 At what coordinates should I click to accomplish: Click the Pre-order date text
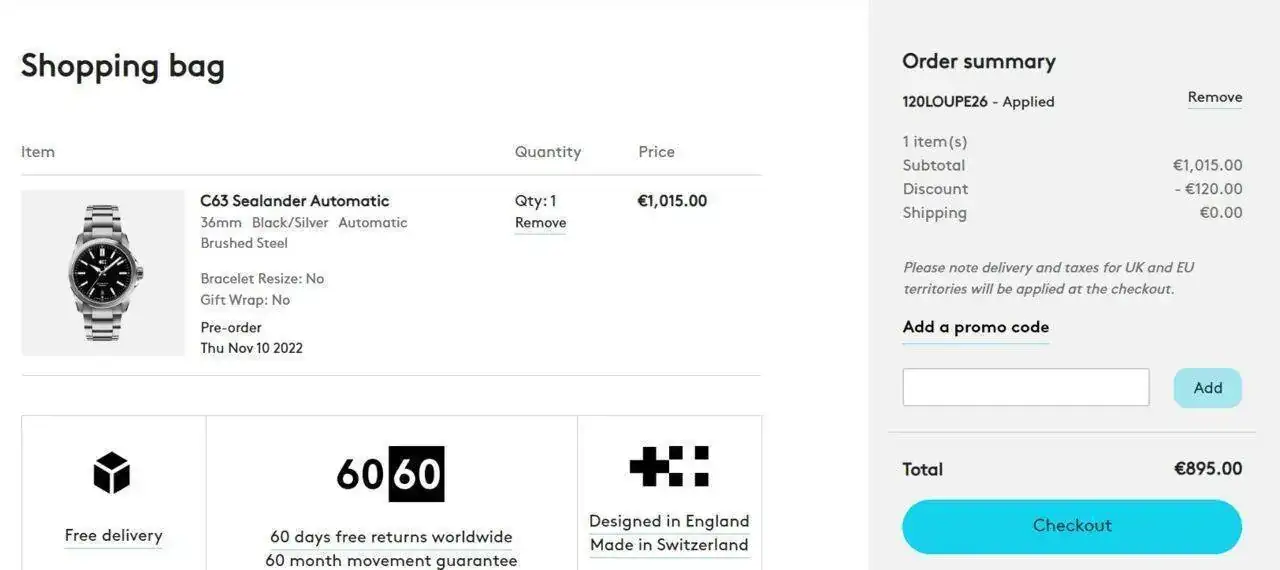tap(251, 348)
